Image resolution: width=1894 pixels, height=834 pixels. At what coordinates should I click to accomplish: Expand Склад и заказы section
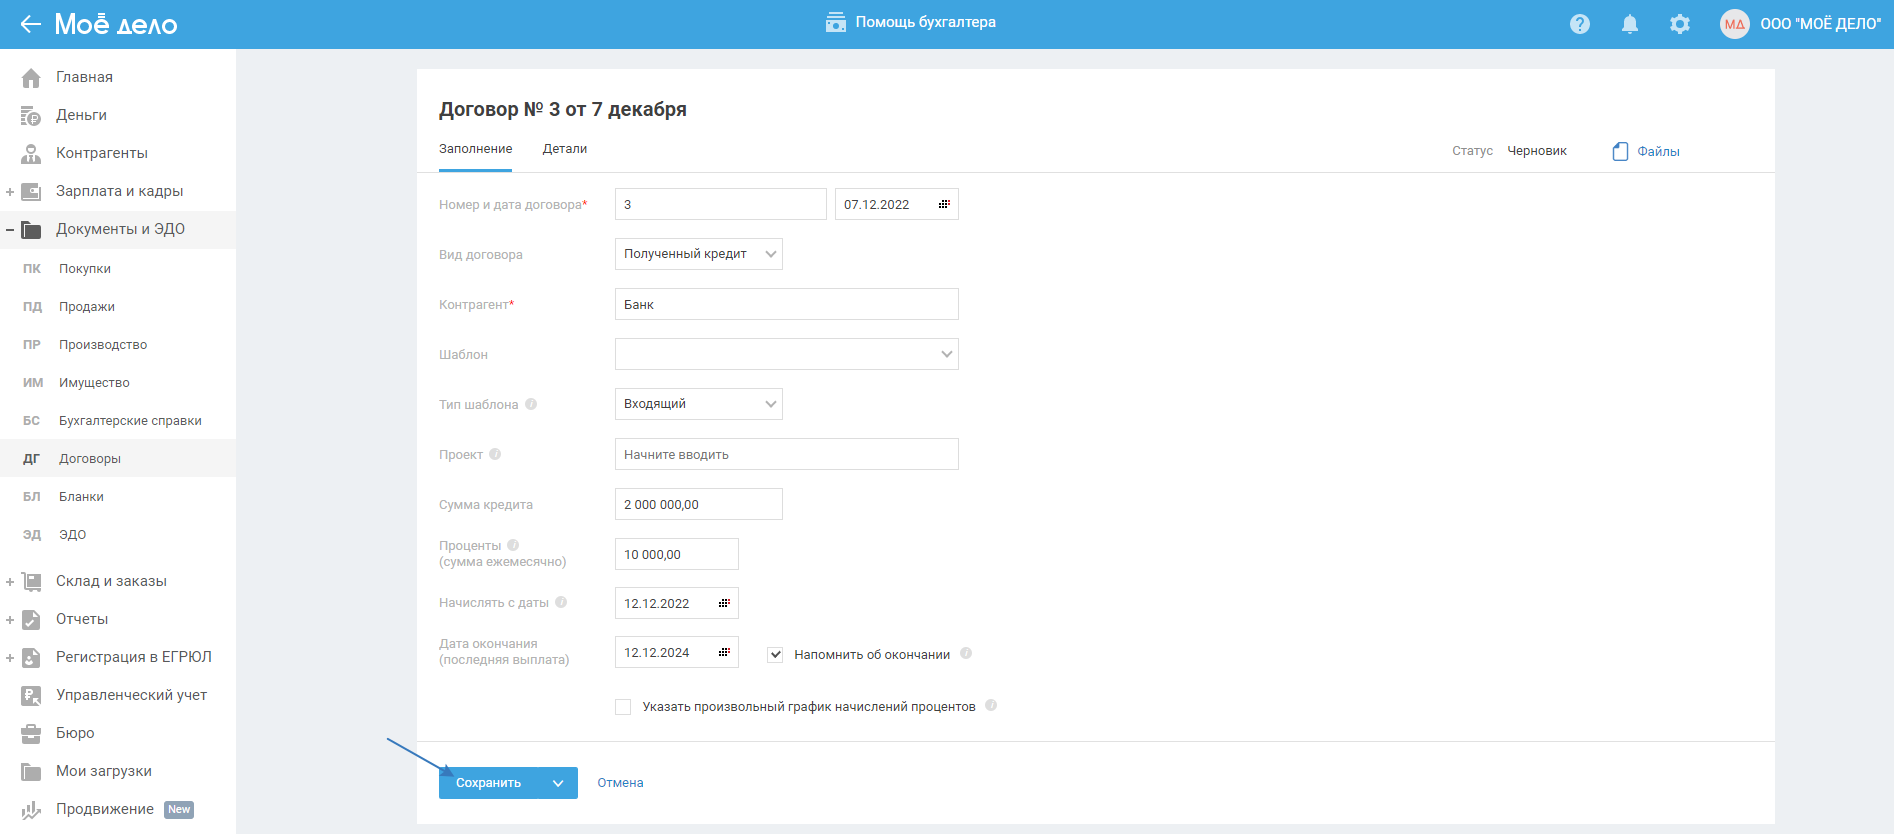point(10,581)
